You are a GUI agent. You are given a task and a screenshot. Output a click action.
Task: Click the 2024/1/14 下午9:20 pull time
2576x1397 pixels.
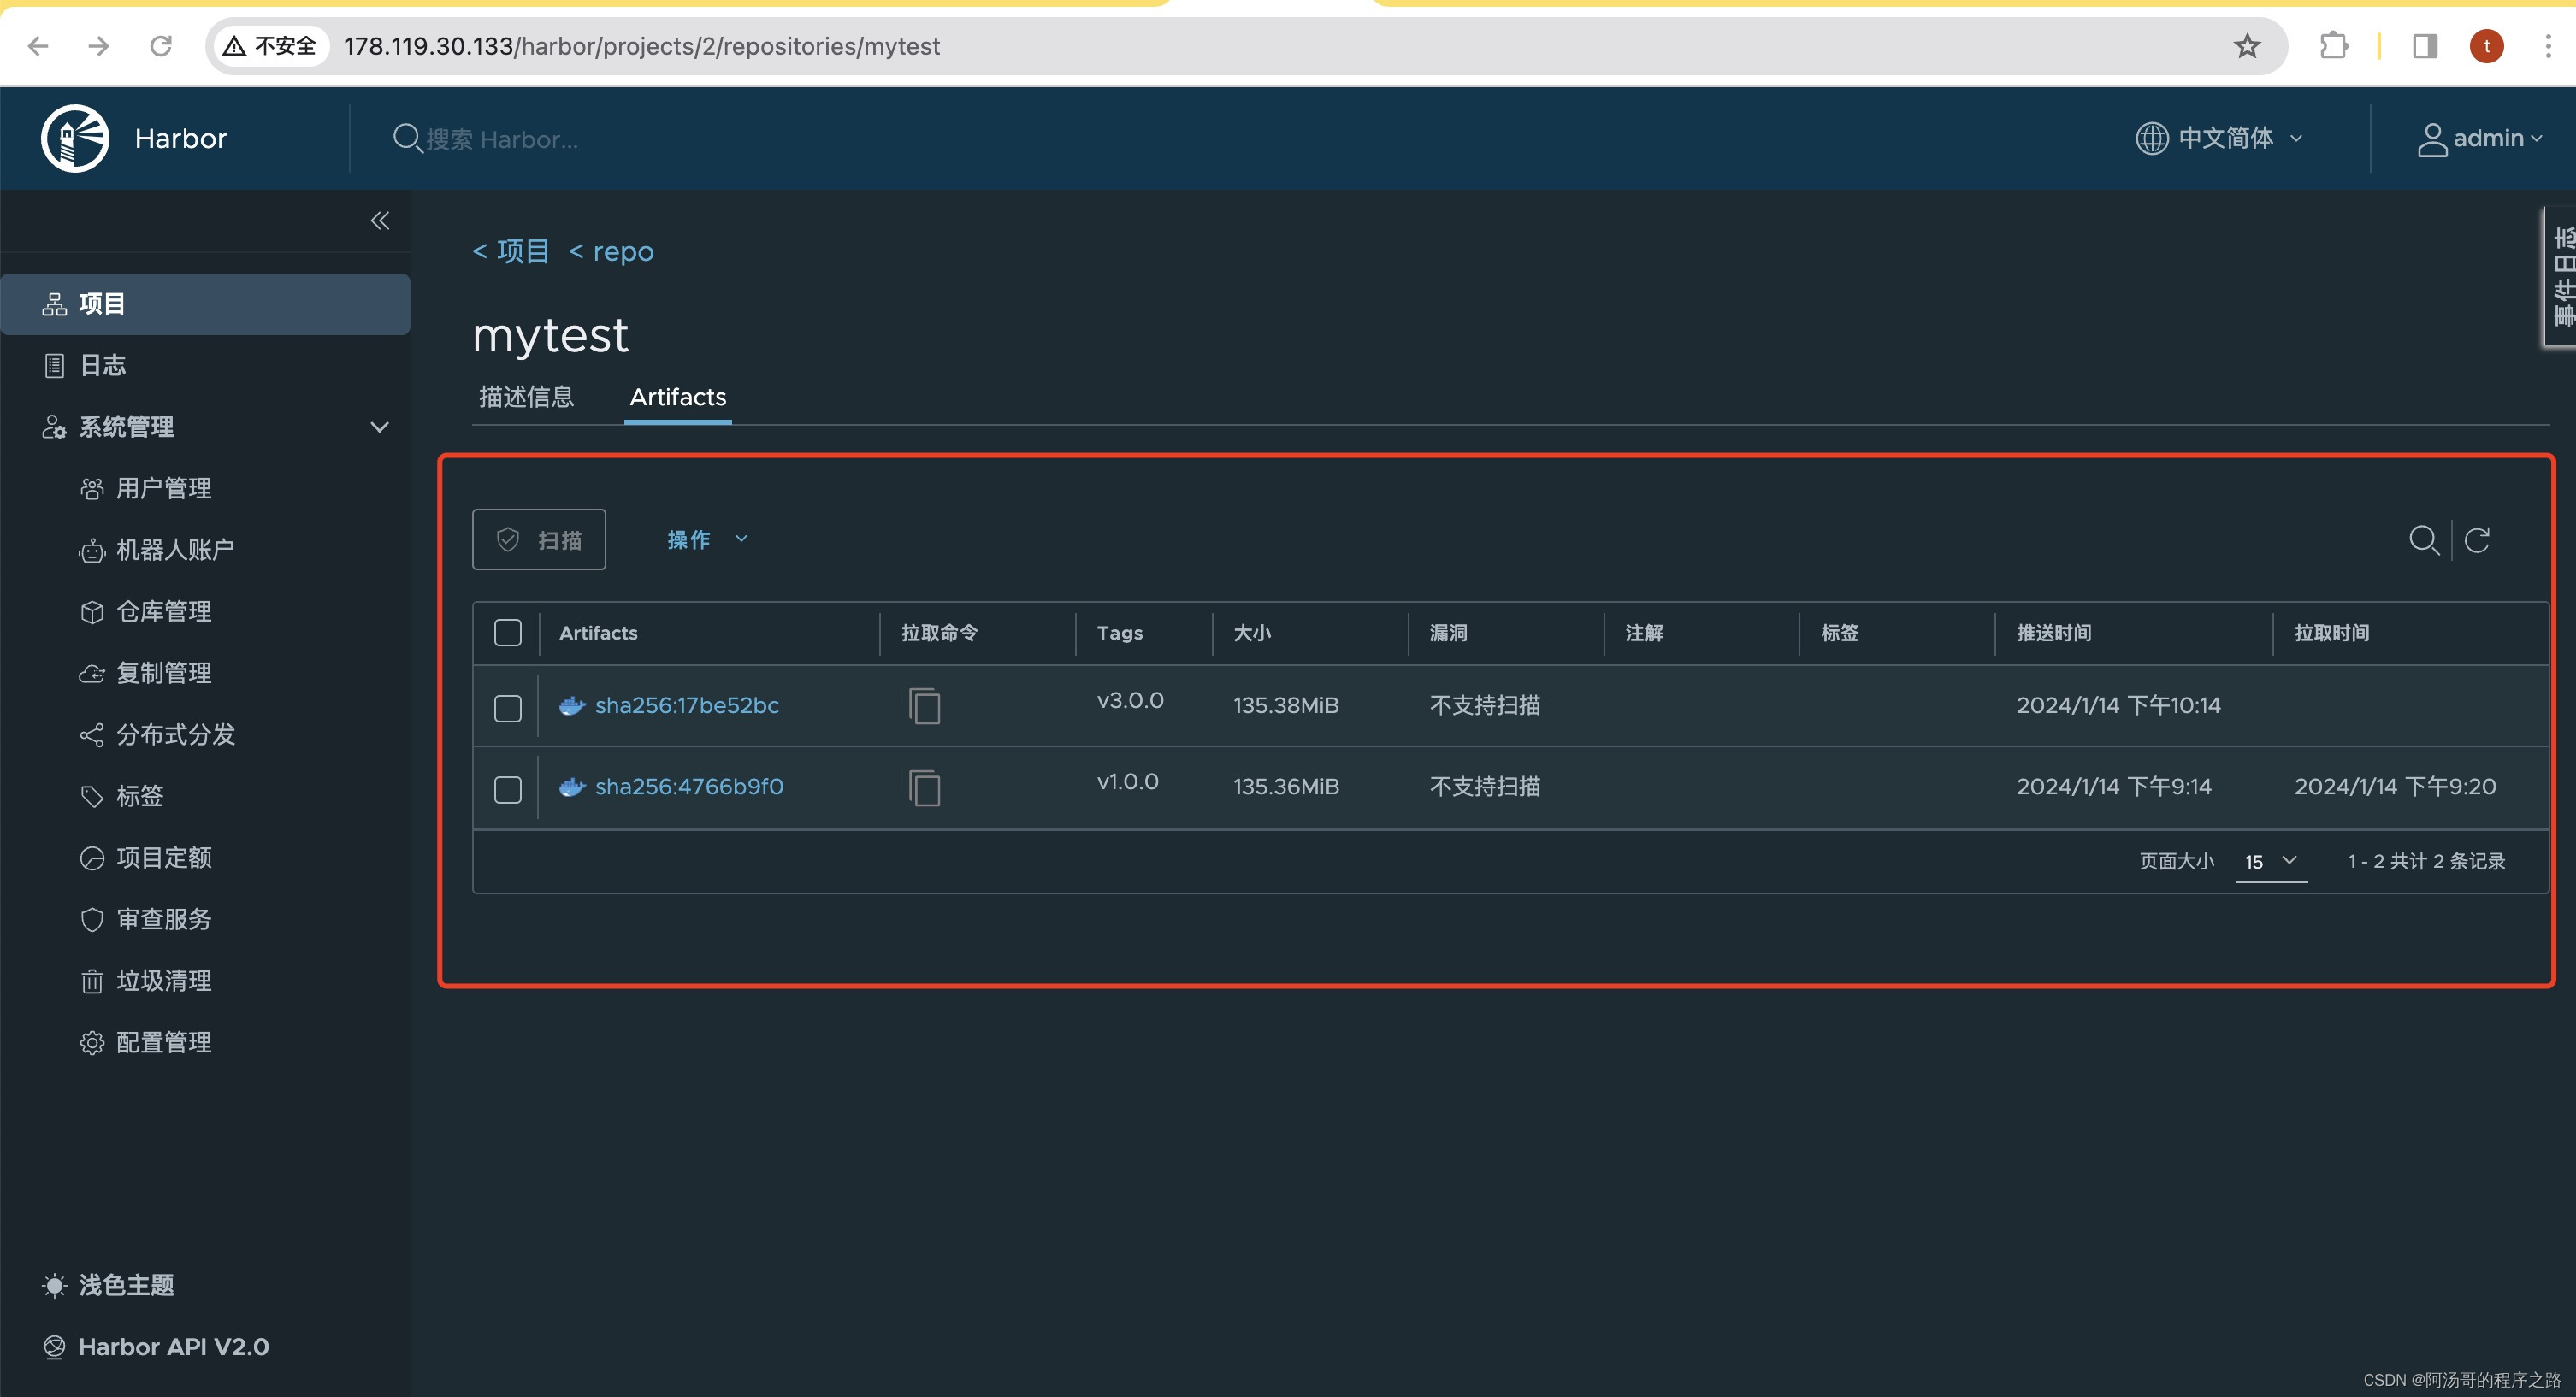click(x=2395, y=786)
